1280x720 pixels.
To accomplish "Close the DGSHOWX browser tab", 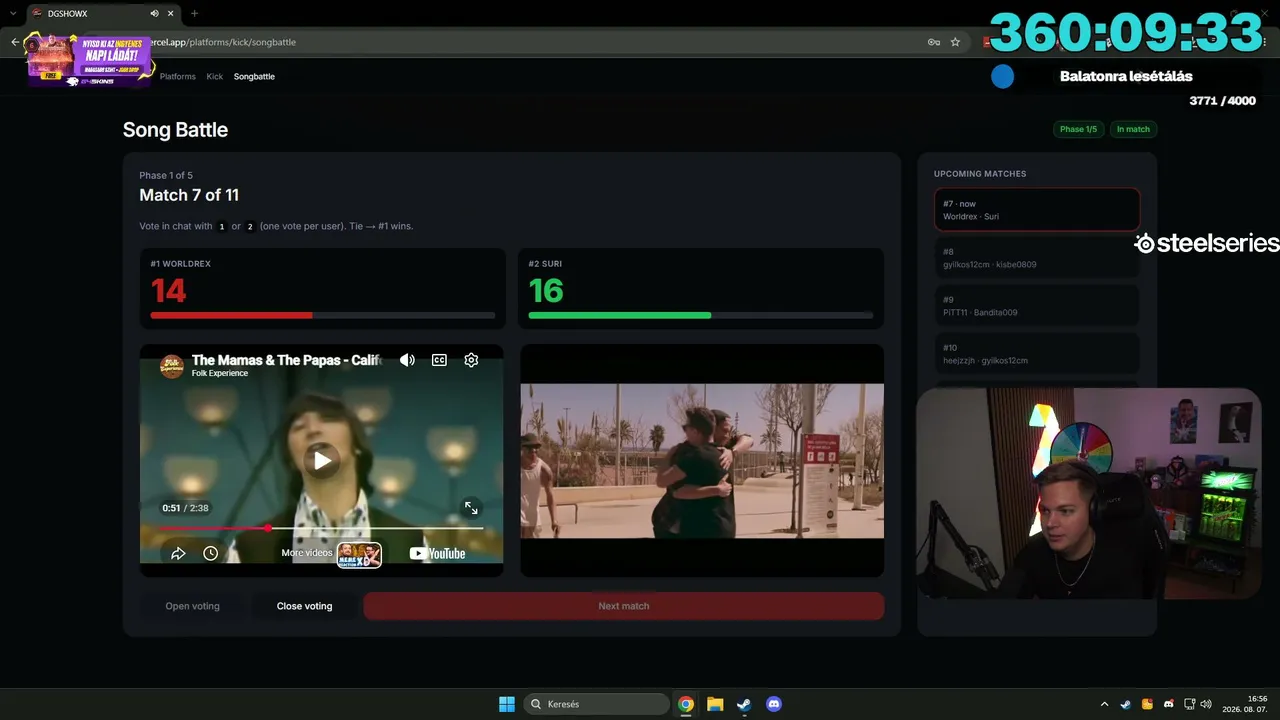I will coord(171,13).
